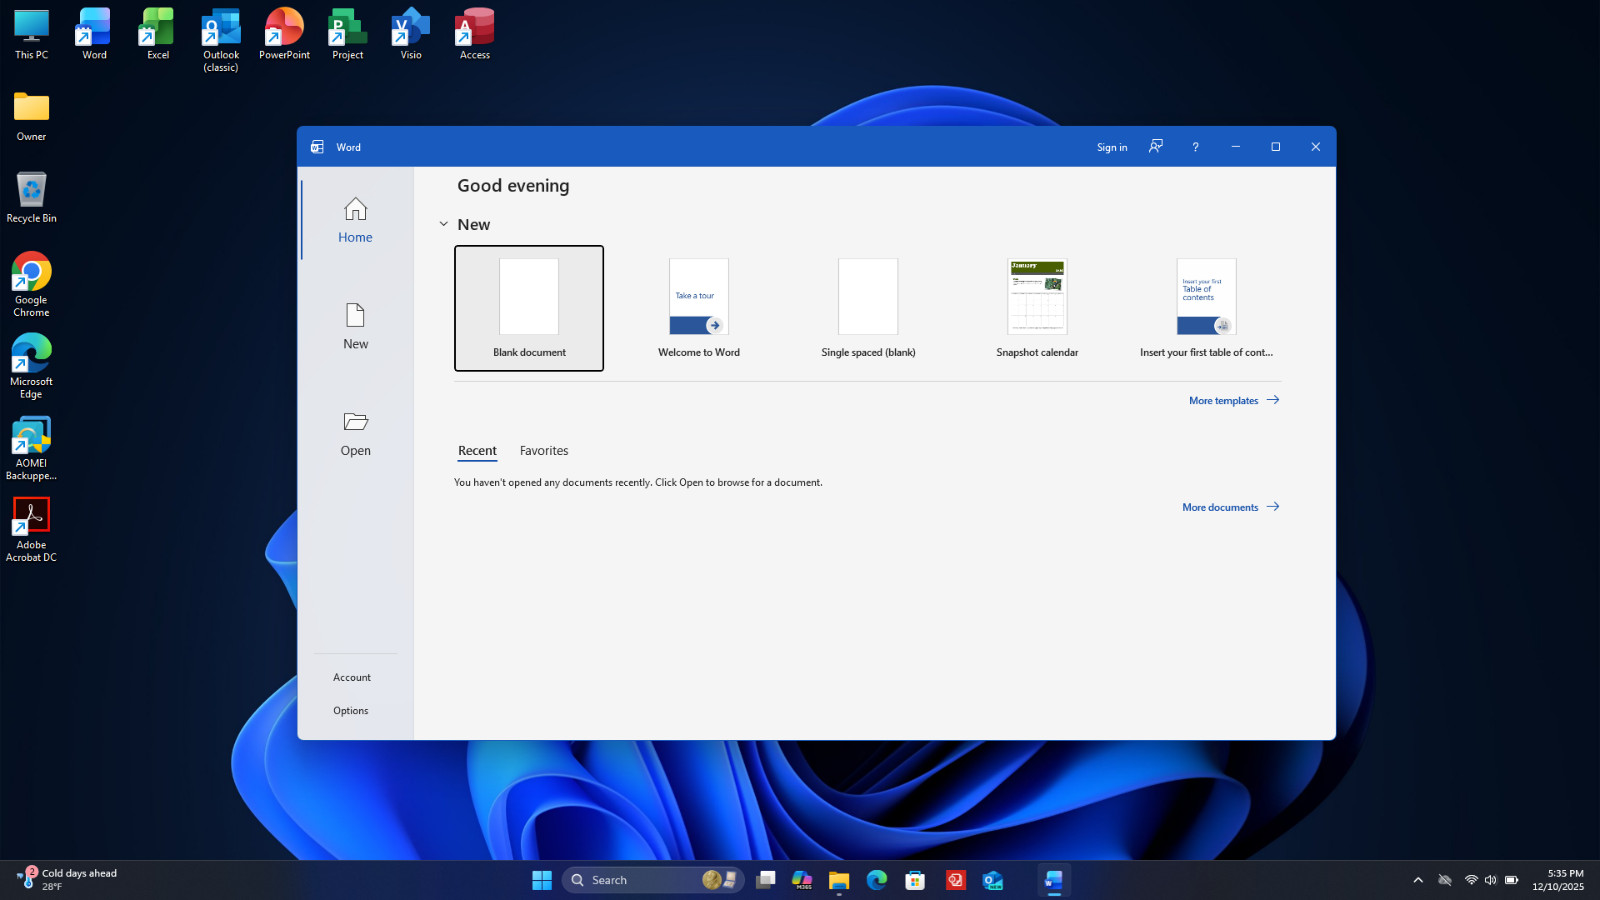Click the Microsoft Store taskbar icon

click(915, 880)
